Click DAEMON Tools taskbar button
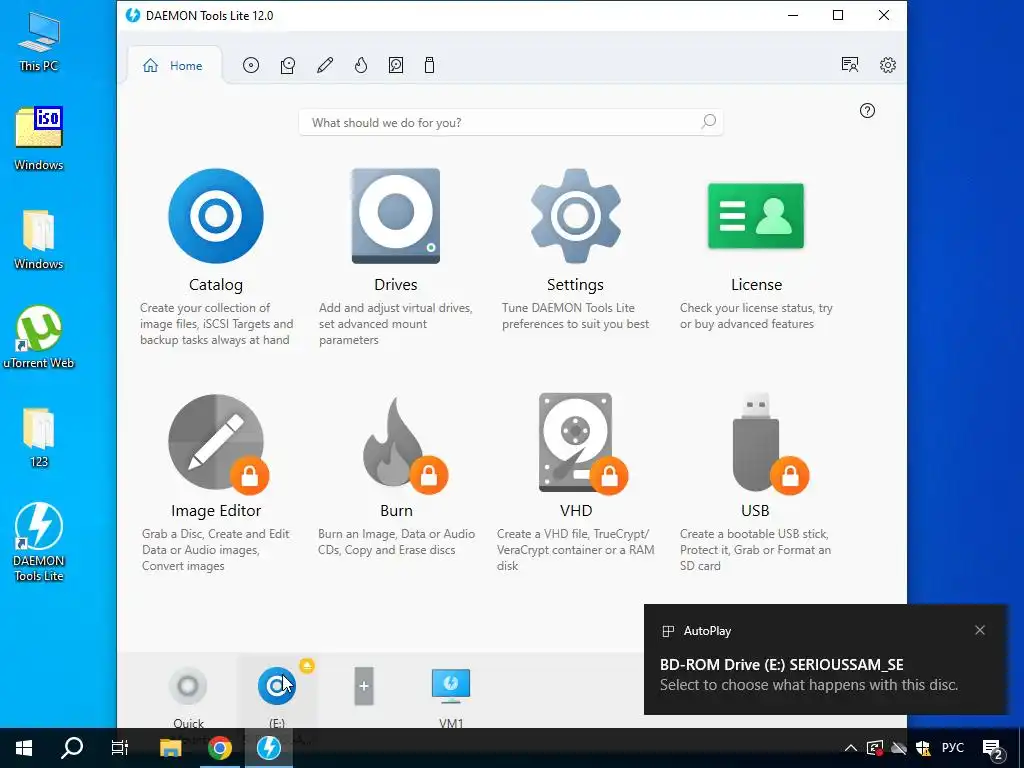Image resolution: width=1024 pixels, height=768 pixels. (x=268, y=748)
